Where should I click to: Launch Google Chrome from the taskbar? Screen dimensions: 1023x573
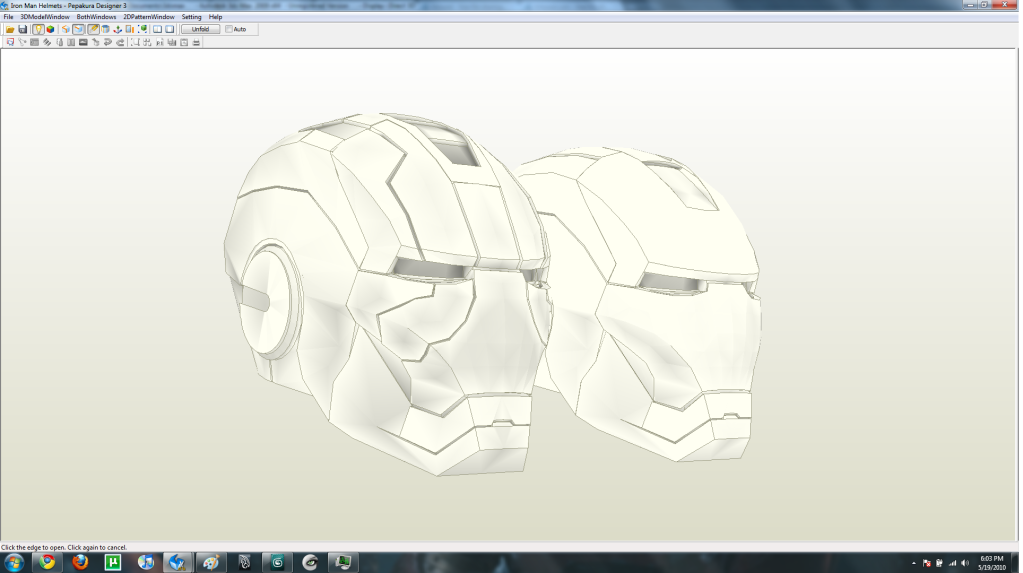click(47, 562)
